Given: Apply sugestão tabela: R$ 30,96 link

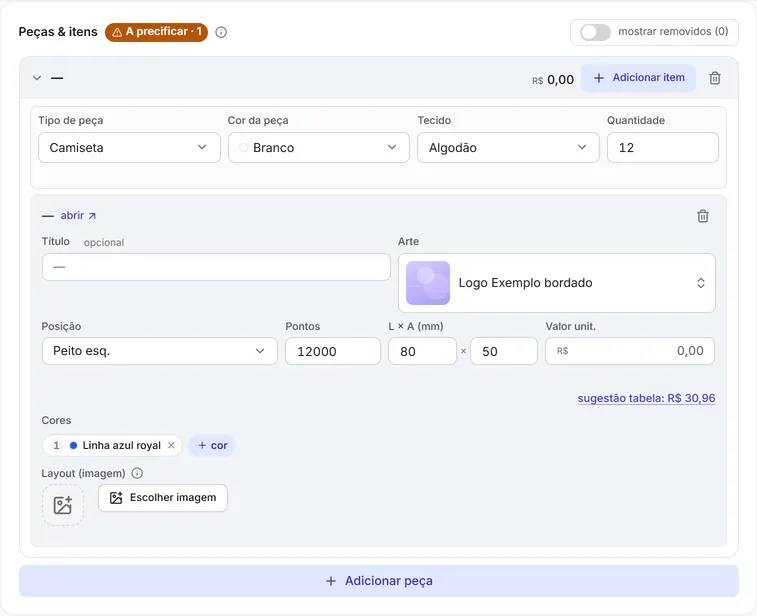Looking at the screenshot, I should pos(646,398).
